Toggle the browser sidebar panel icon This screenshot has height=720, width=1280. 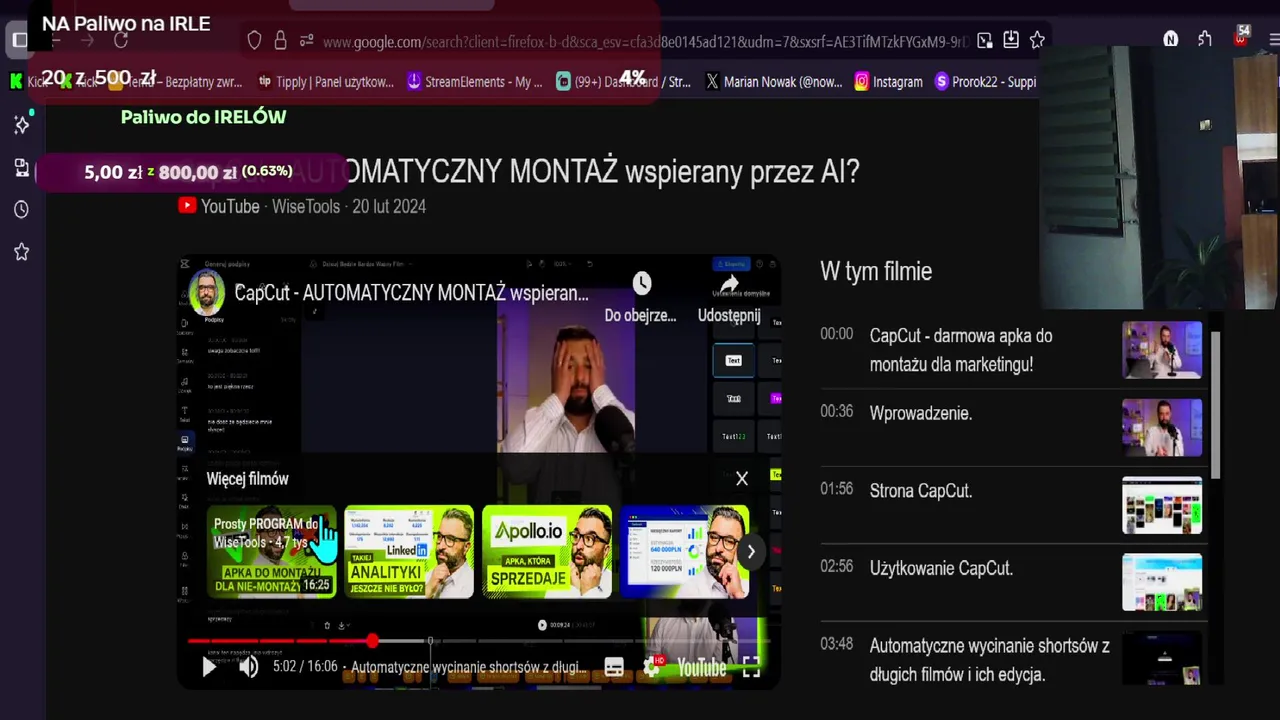pos(19,40)
